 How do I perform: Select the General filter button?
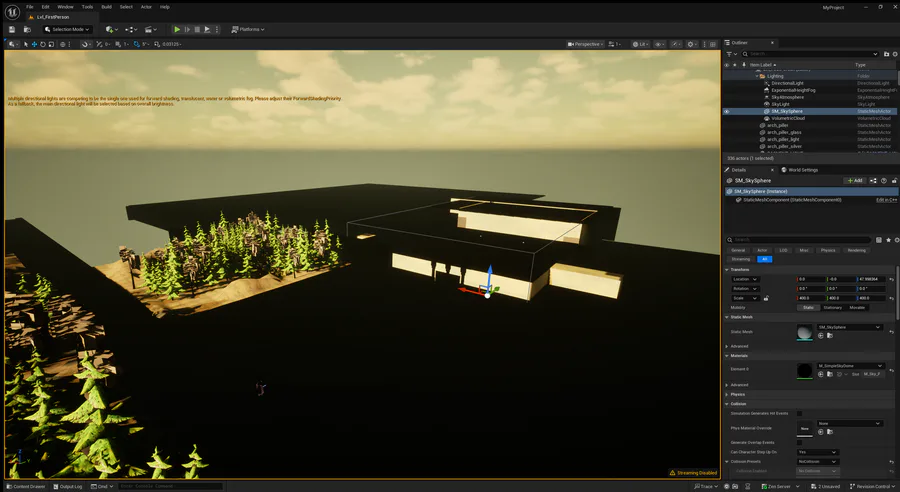tap(738, 250)
